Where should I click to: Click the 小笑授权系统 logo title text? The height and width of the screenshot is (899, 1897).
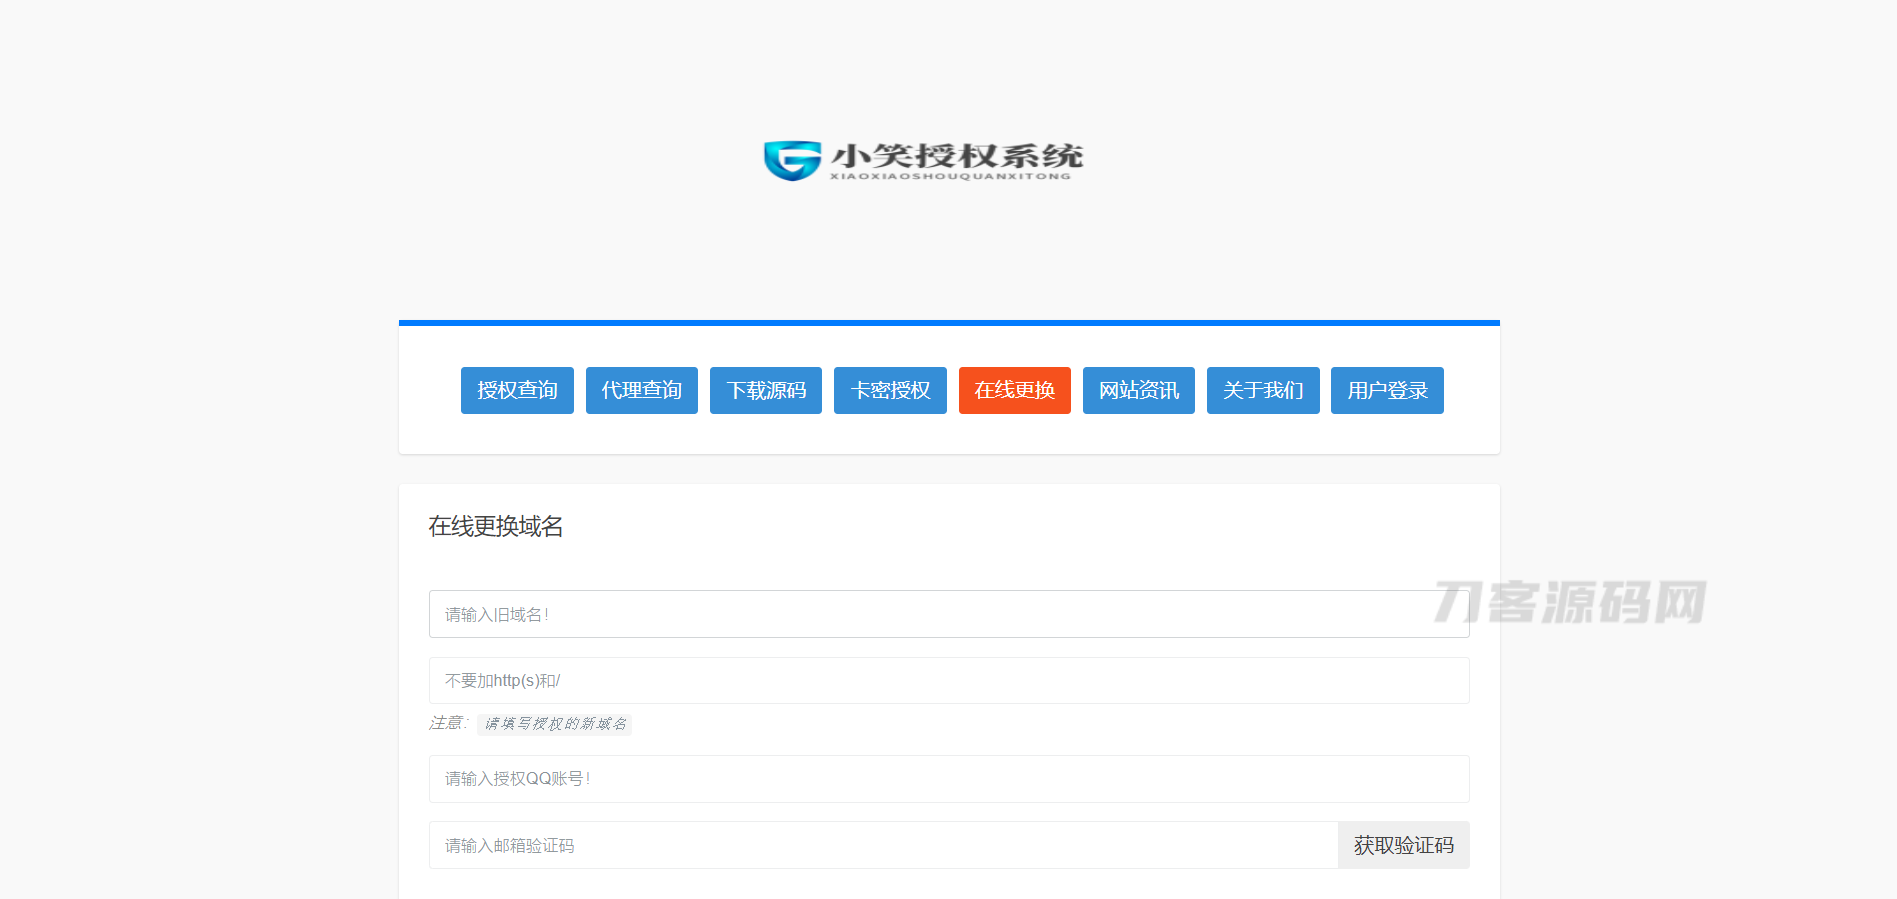(x=956, y=155)
